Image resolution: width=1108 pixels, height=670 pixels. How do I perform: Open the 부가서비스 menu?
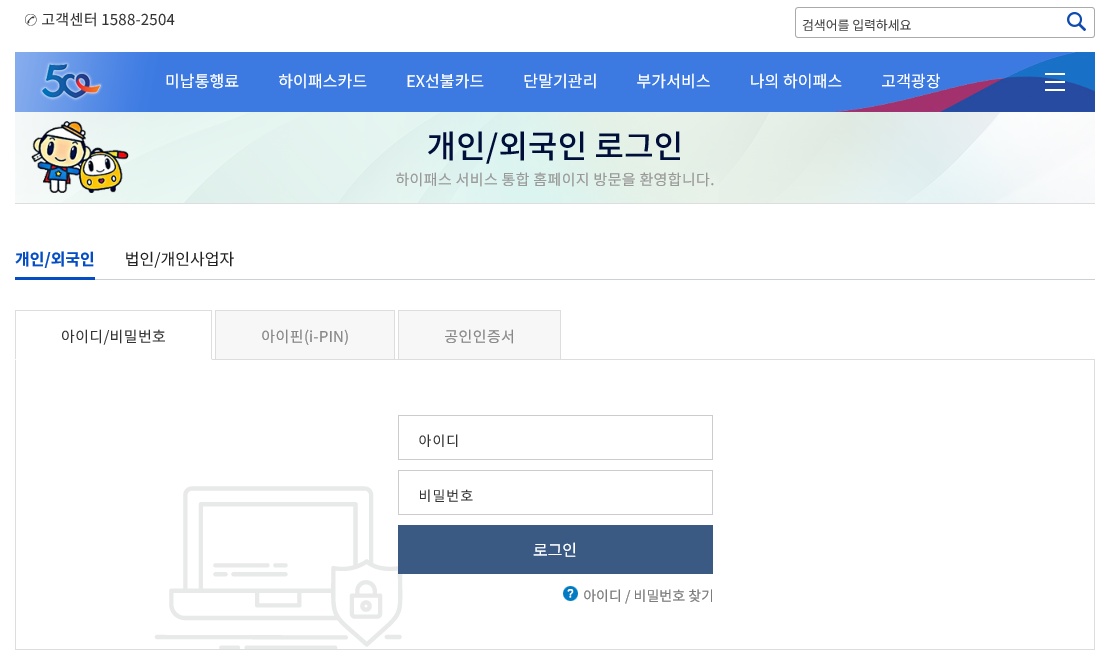673,81
